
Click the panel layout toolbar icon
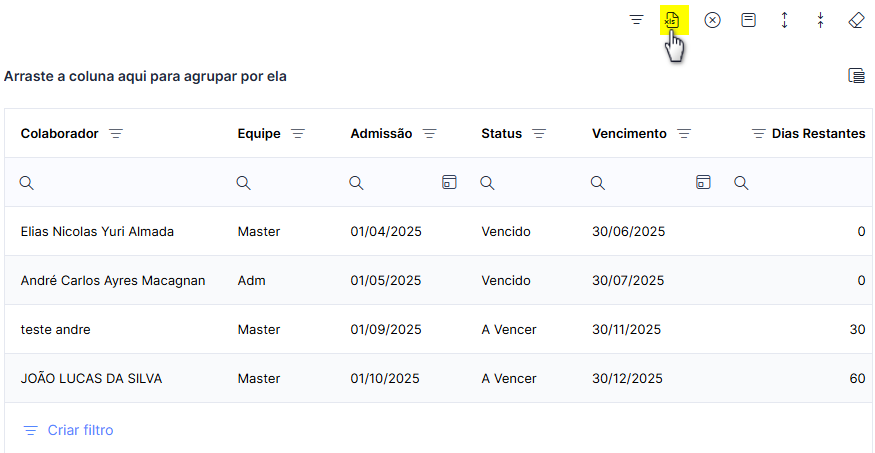748,21
